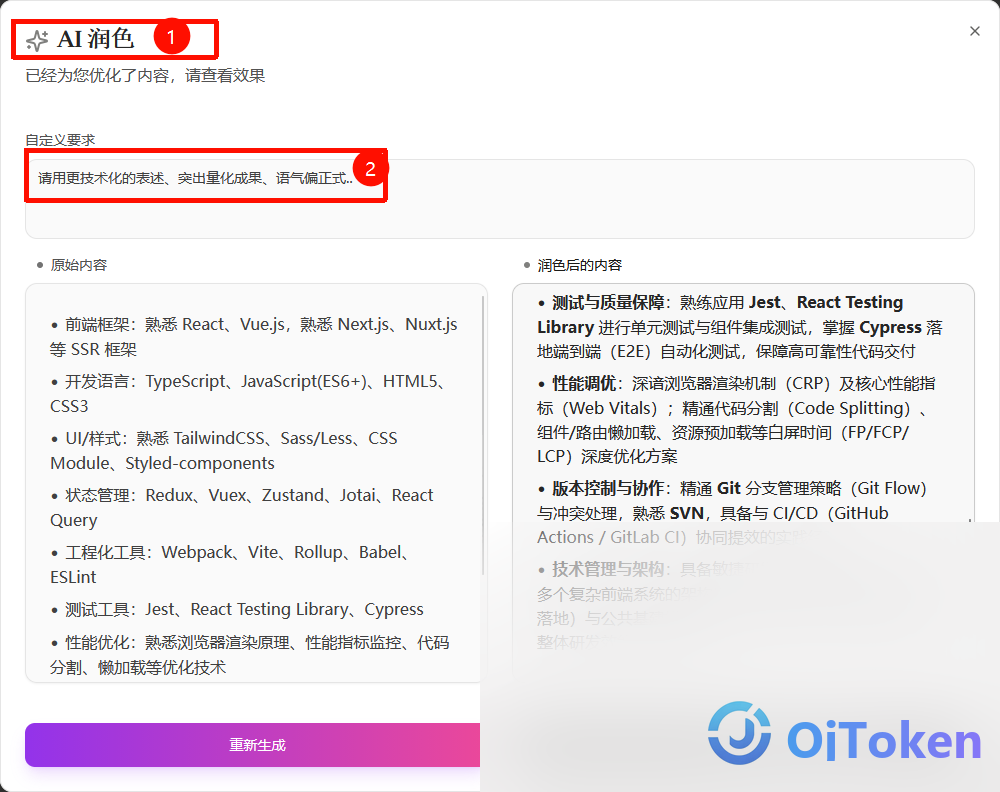The image size is (1000, 792).
Task: Click the AI 润色 dialog title
Action: 96,40
